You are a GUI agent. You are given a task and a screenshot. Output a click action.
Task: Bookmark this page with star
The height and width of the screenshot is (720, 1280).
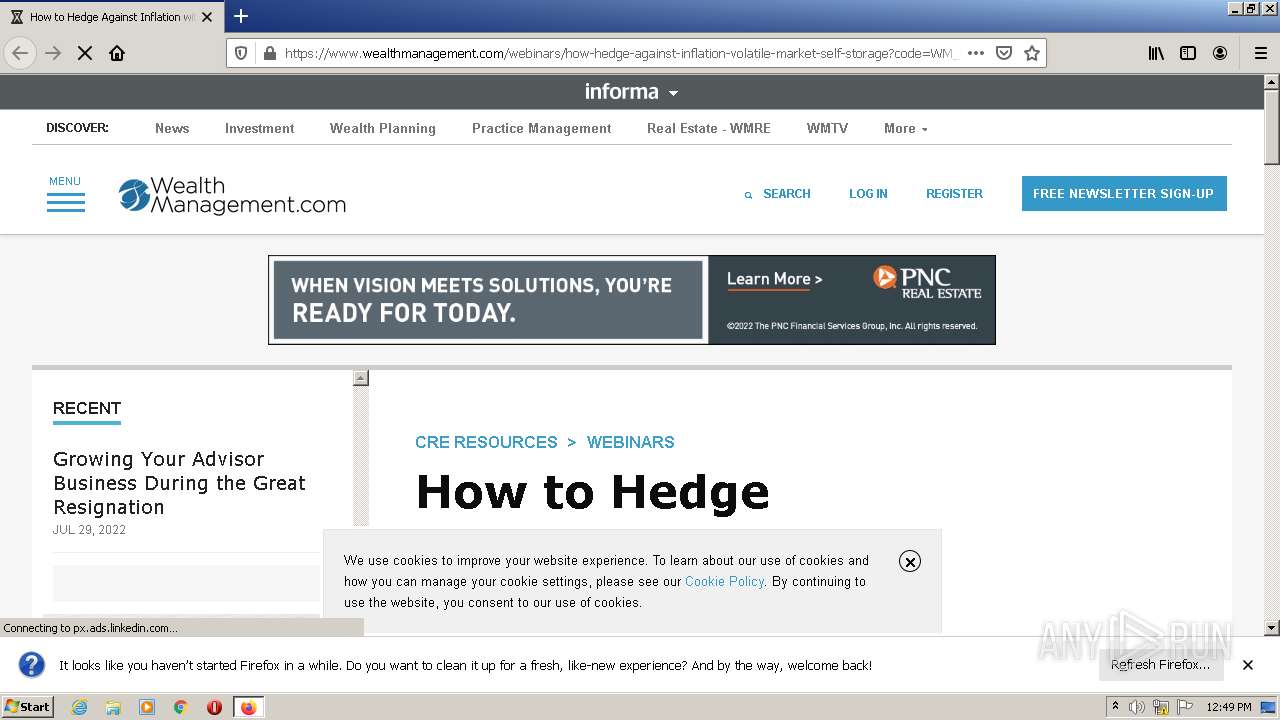(x=1032, y=53)
